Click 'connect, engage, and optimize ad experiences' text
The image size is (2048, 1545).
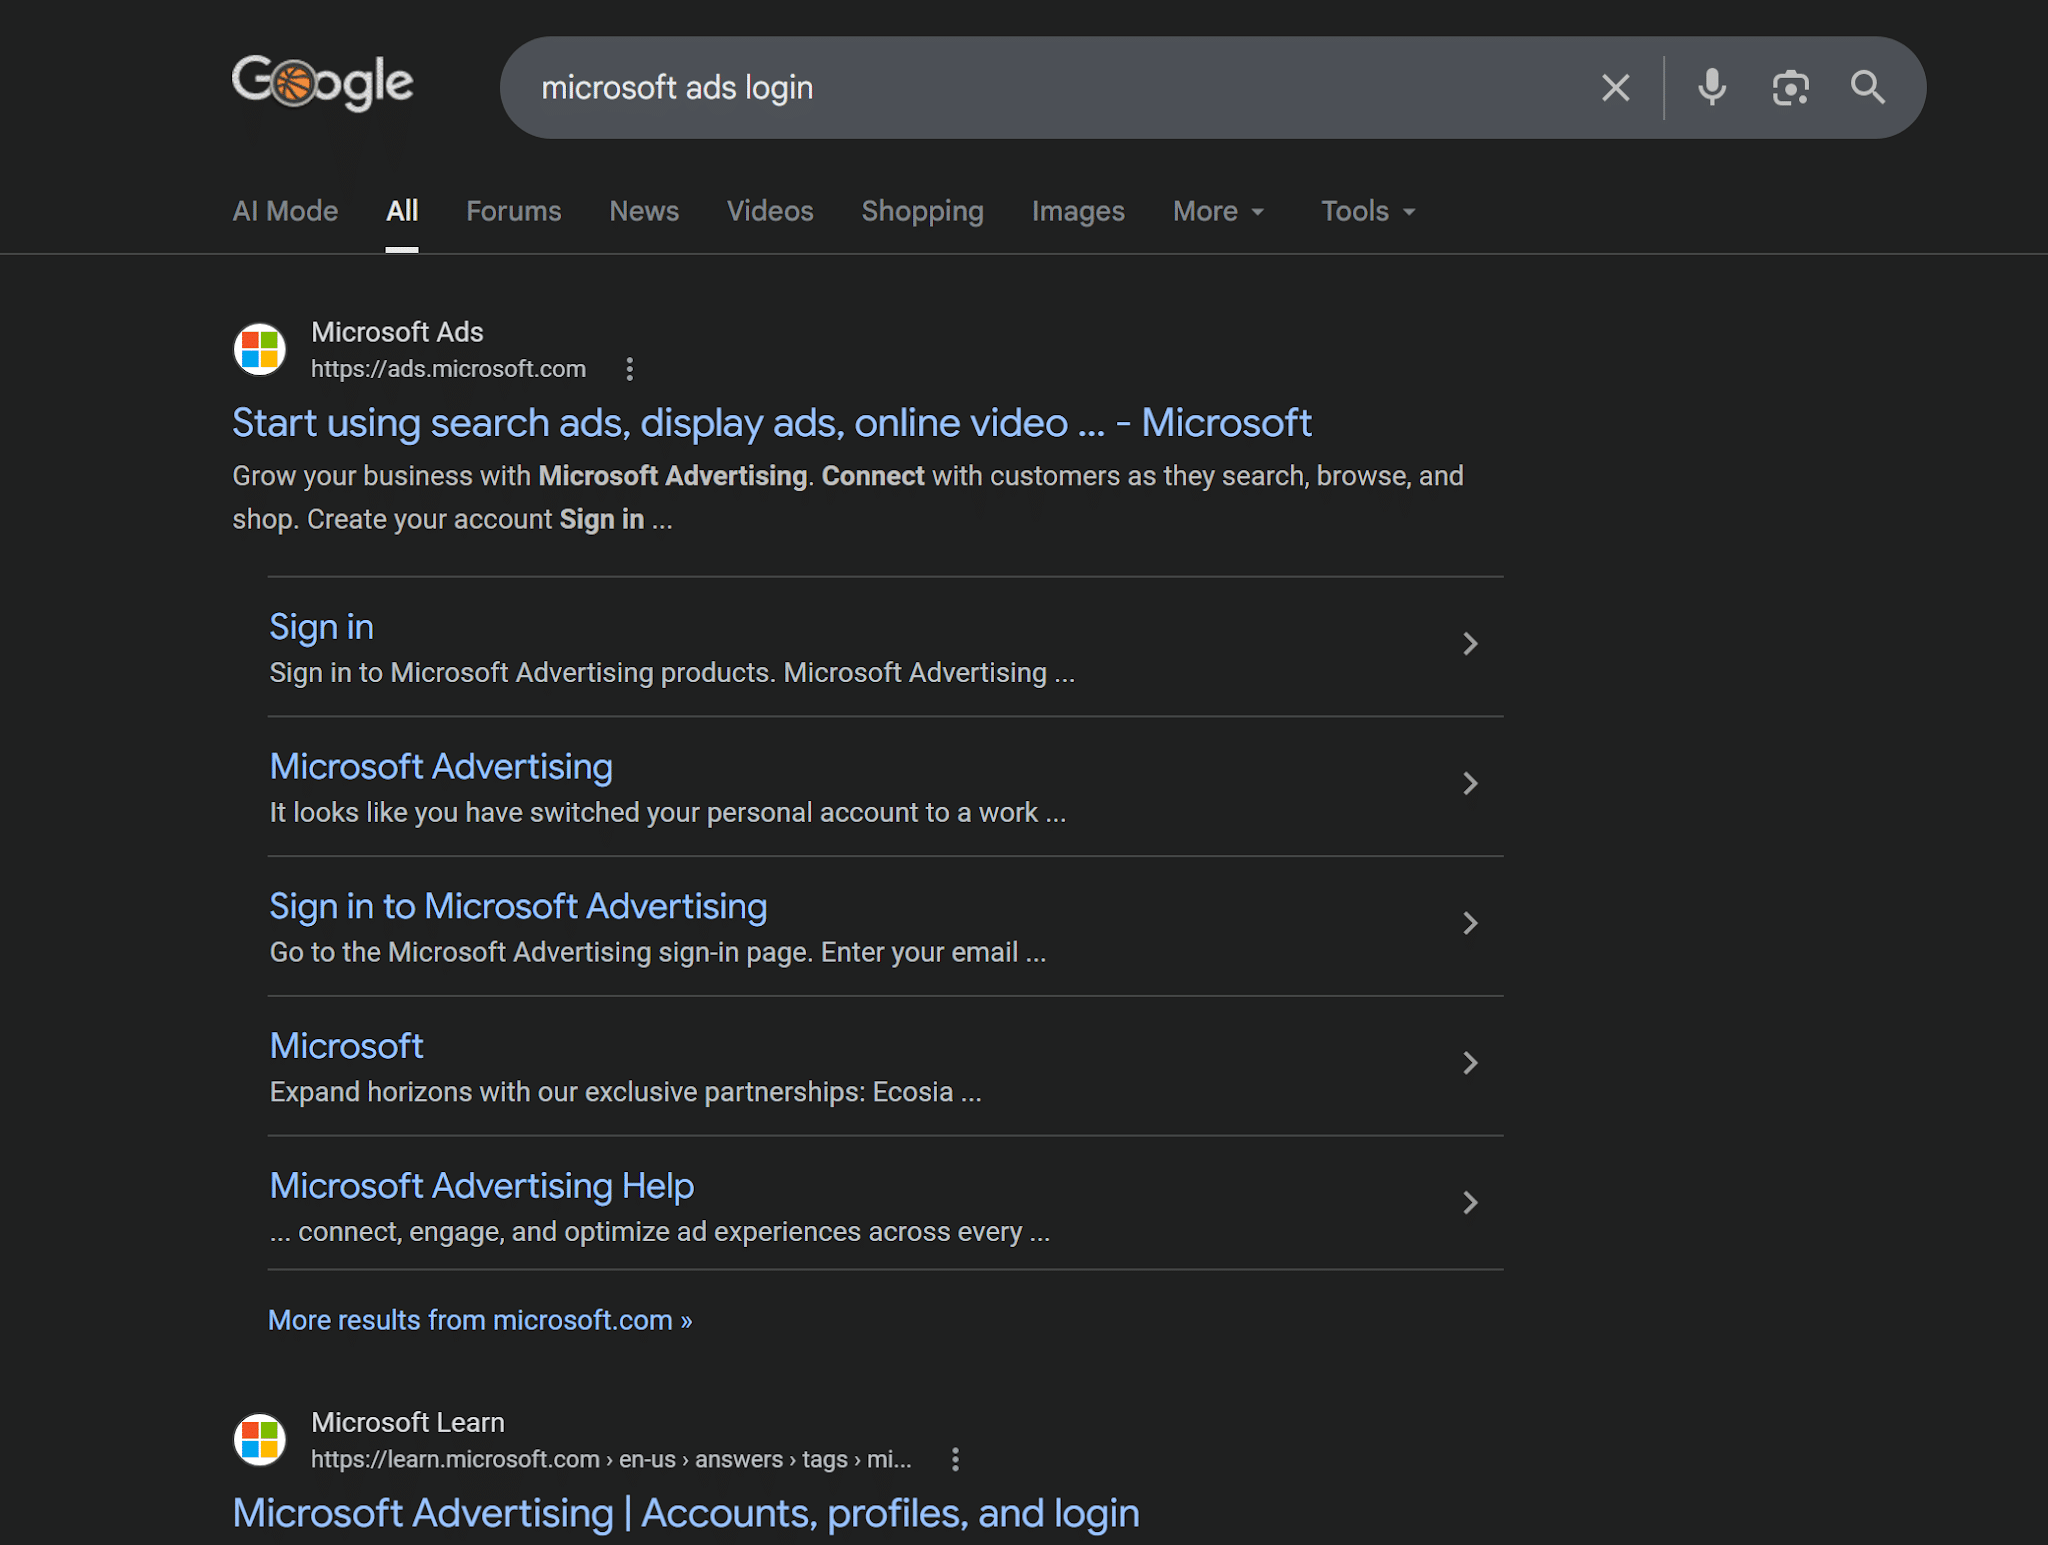660,1232
